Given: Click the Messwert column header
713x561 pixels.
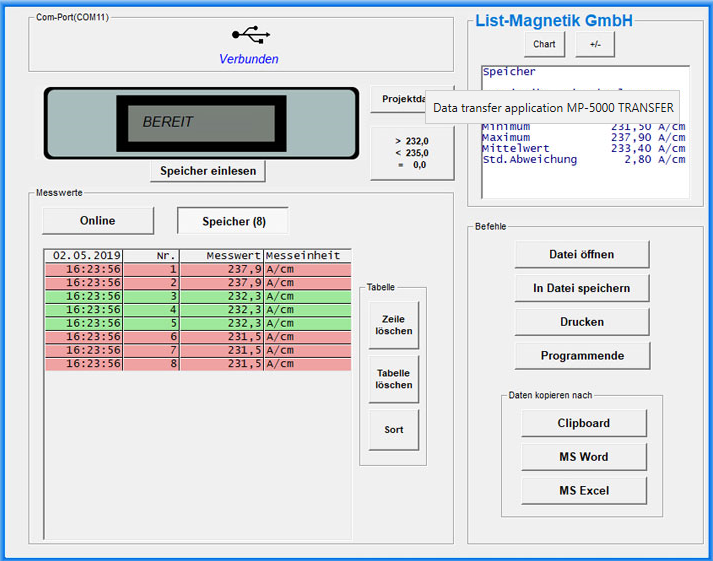Looking at the screenshot, I should coord(221,255).
